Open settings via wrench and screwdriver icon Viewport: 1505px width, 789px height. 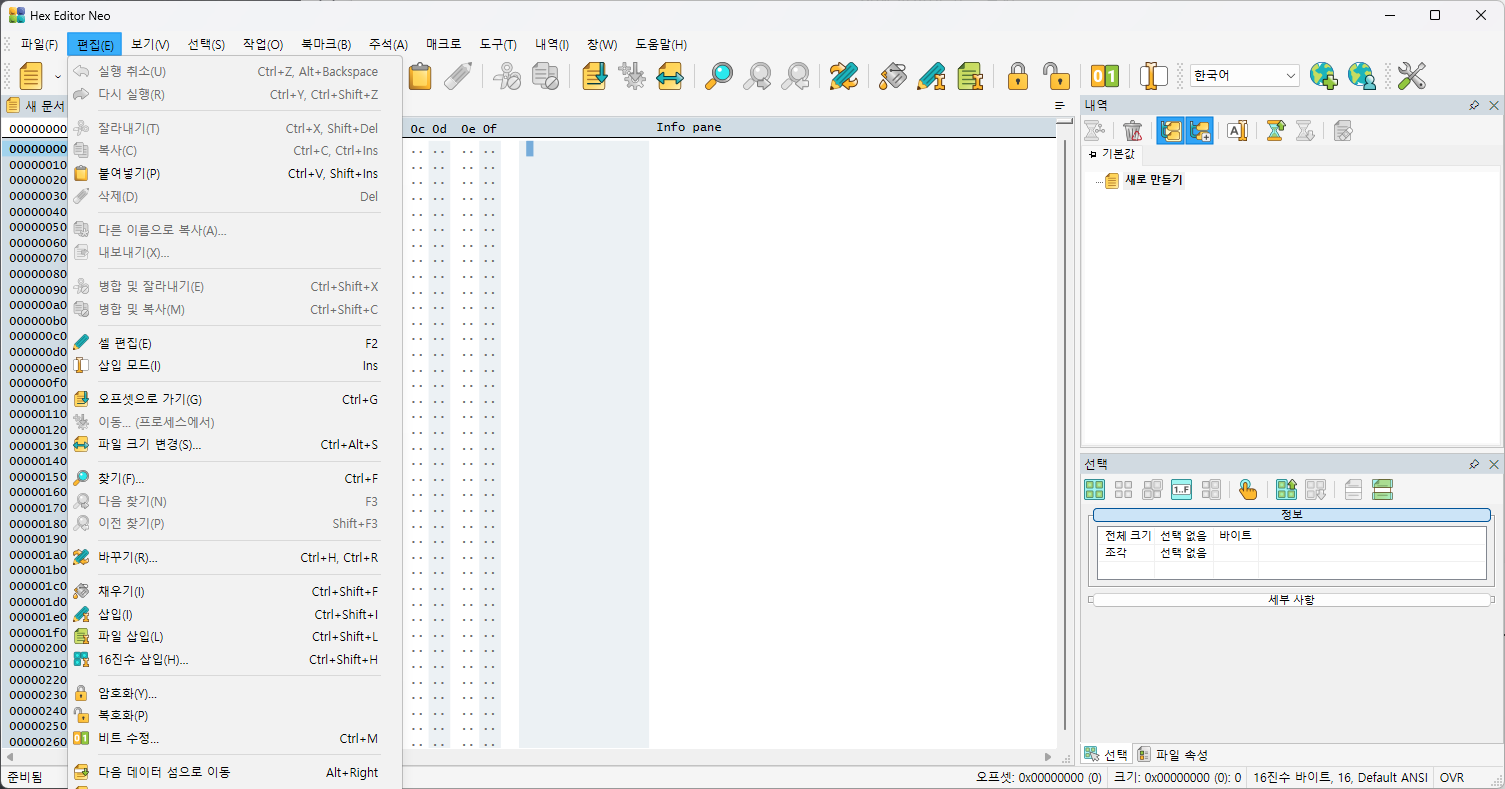[1411, 76]
